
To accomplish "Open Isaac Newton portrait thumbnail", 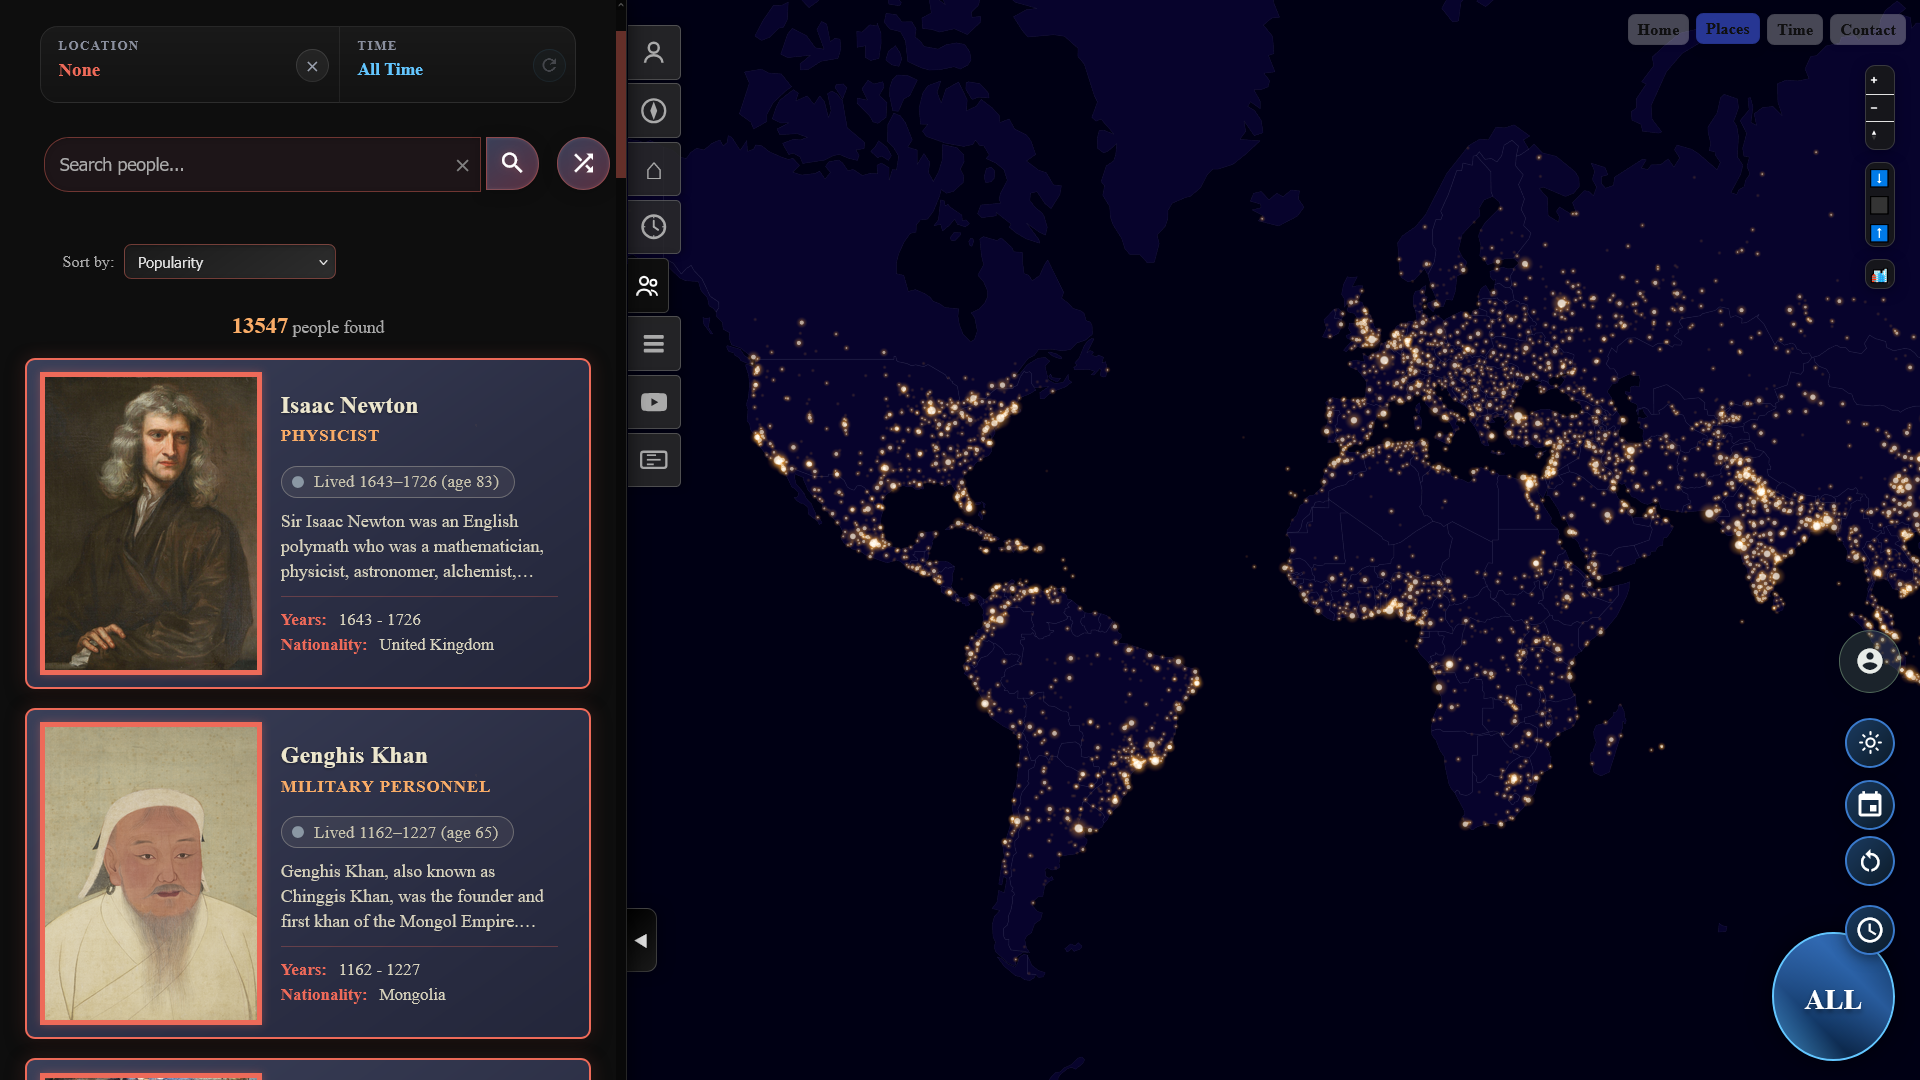I will coord(151,523).
